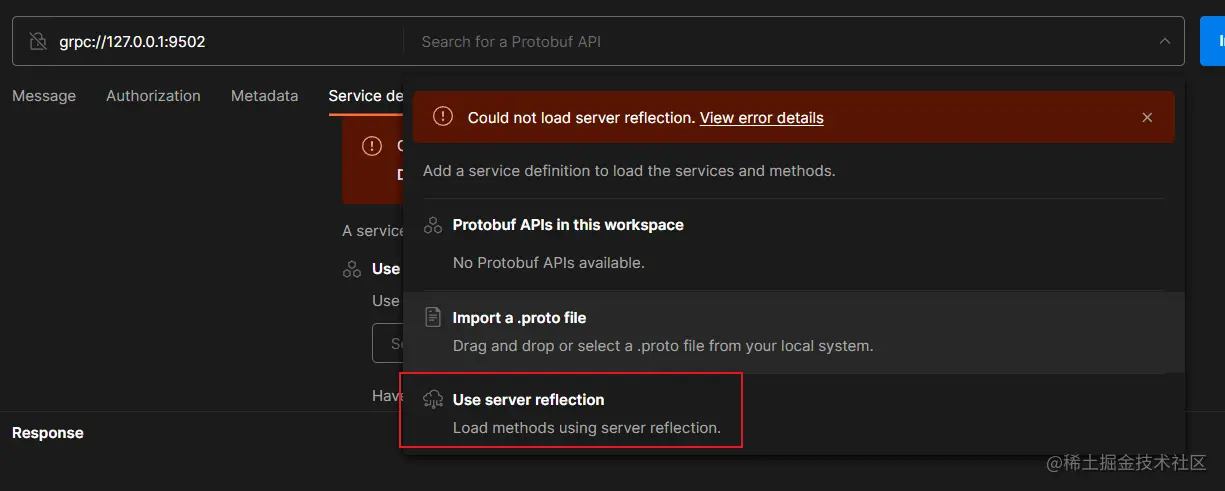This screenshot has width=1225, height=491.
Task: Click the server reflection cloud icon
Action: coord(433,400)
